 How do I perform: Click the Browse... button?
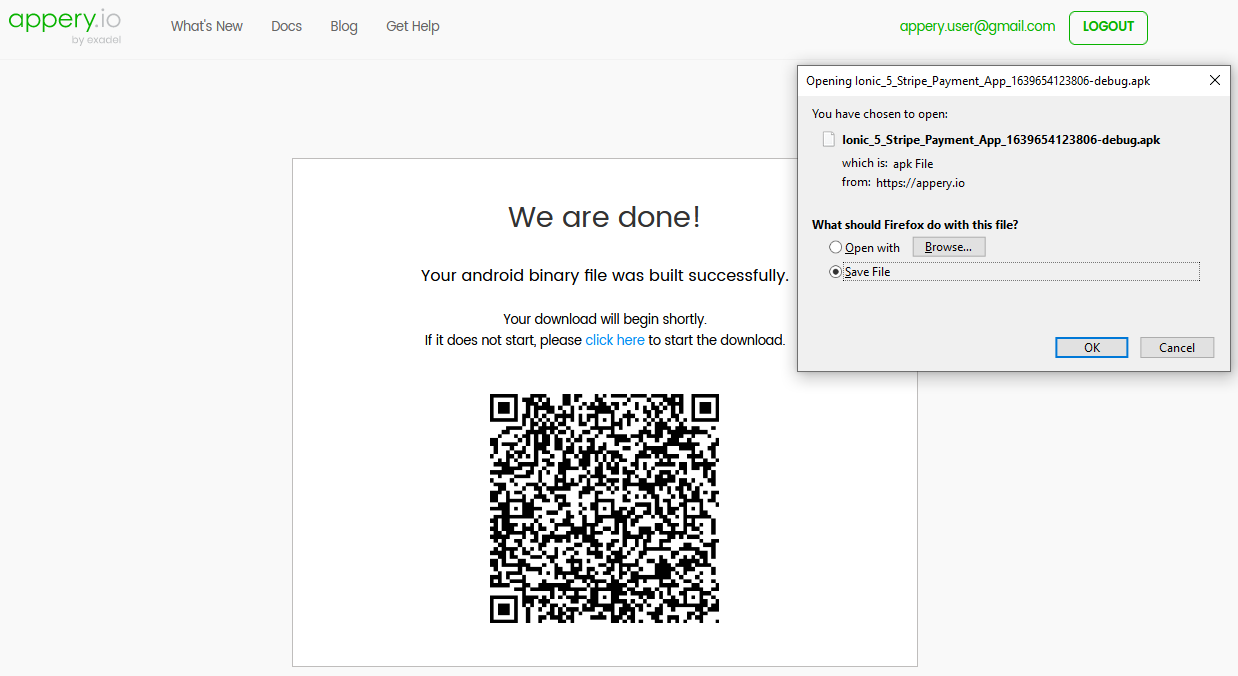(x=949, y=247)
